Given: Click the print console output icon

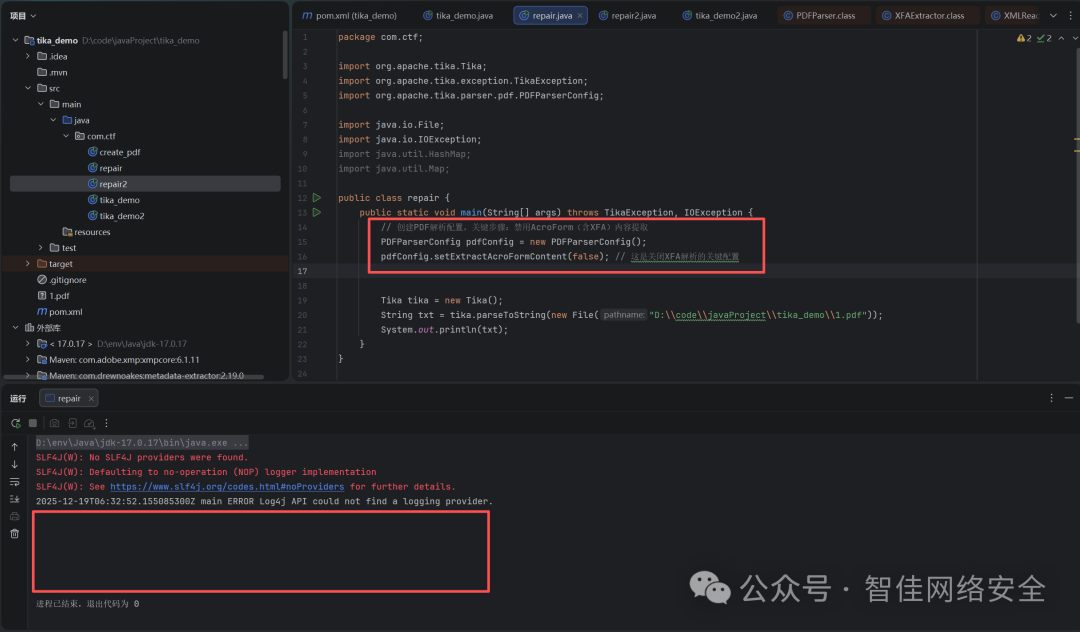Looking at the screenshot, I should point(14,516).
